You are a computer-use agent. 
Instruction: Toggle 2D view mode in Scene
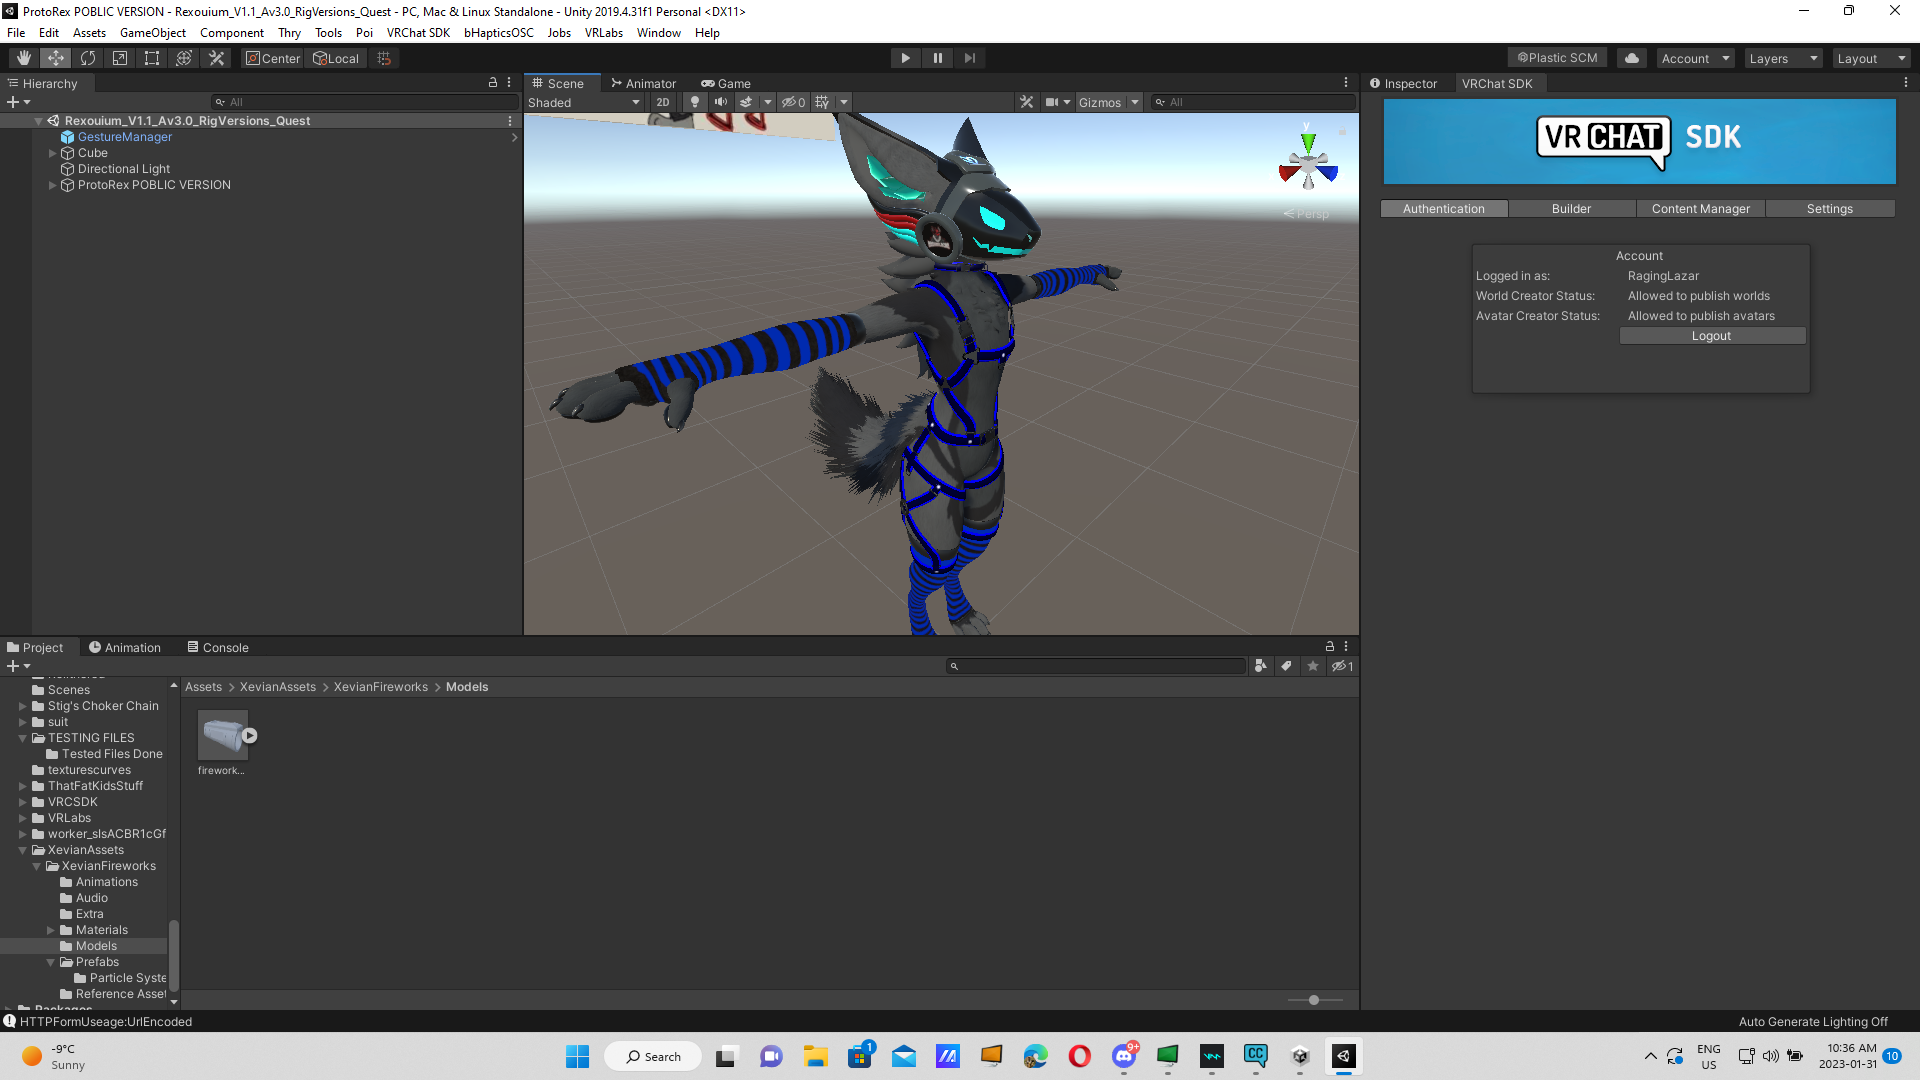pos(663,102)
